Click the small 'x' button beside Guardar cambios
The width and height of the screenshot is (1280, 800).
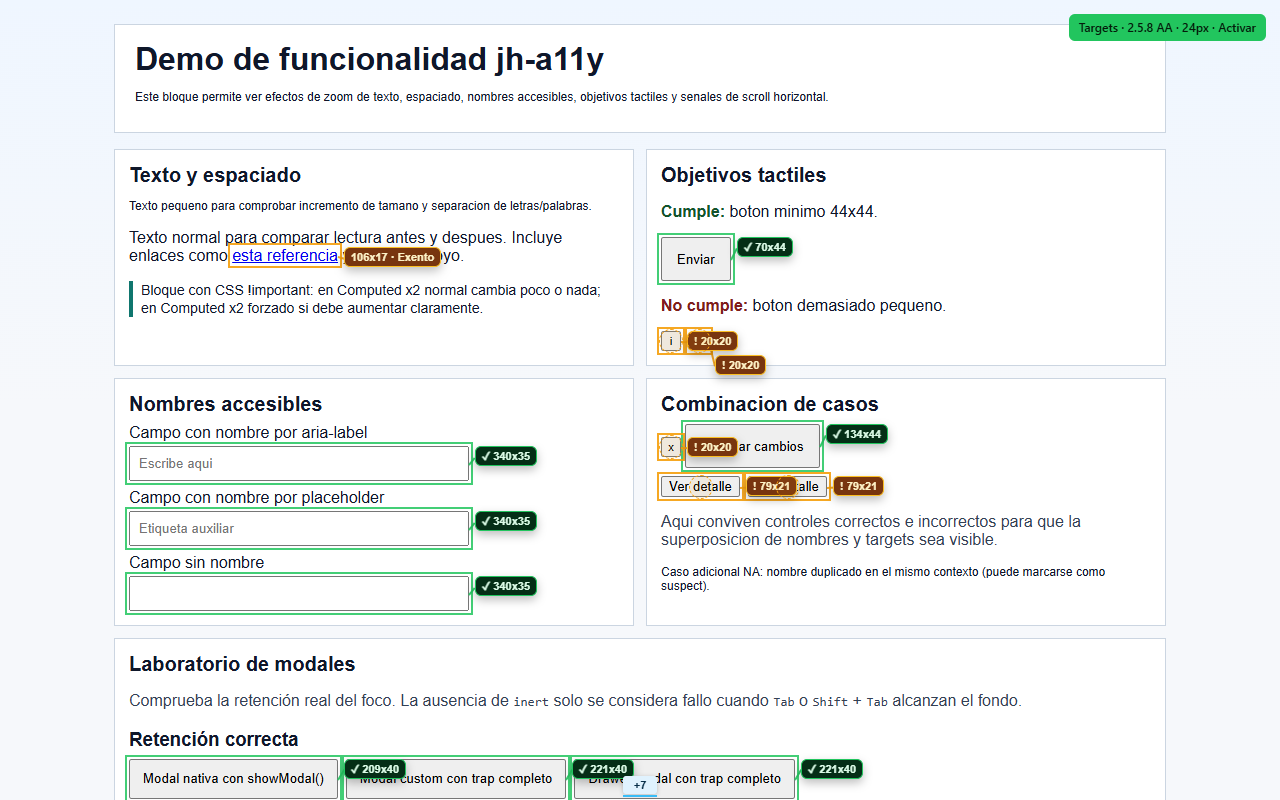[671, 447]
